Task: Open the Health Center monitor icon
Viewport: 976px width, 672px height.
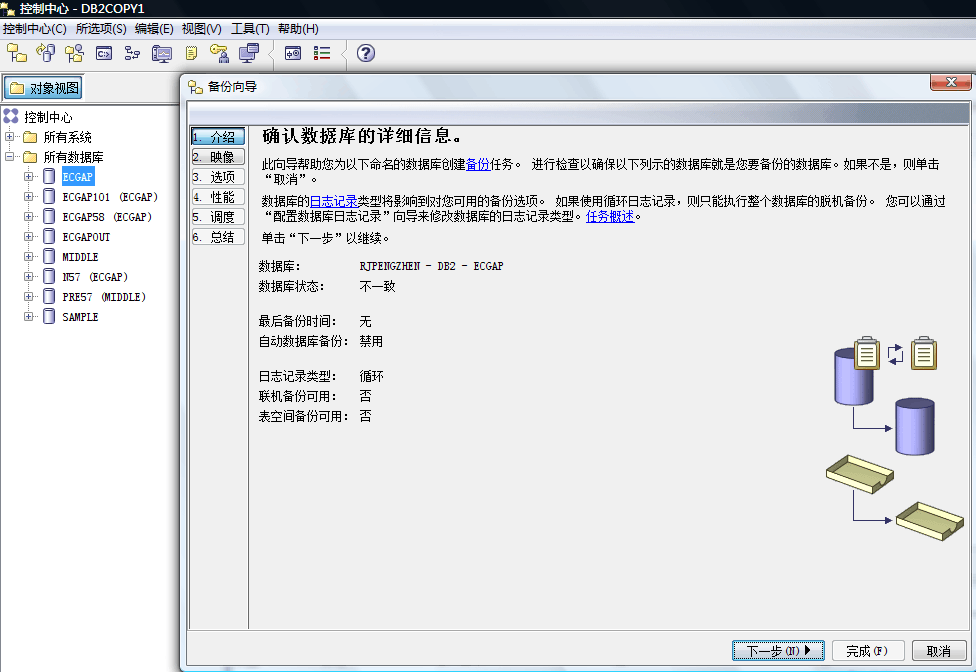Action: 162,54
